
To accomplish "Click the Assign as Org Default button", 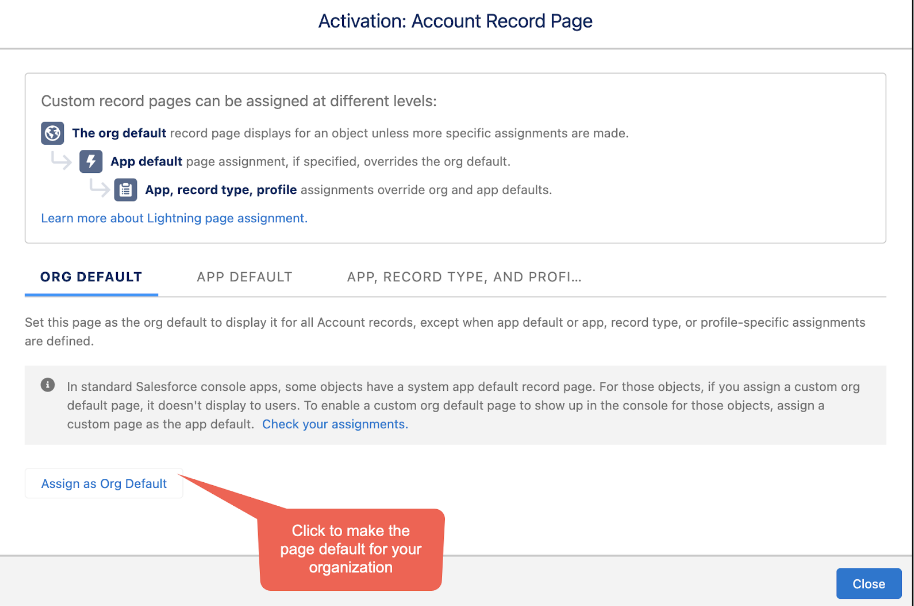I will (104, 484).
